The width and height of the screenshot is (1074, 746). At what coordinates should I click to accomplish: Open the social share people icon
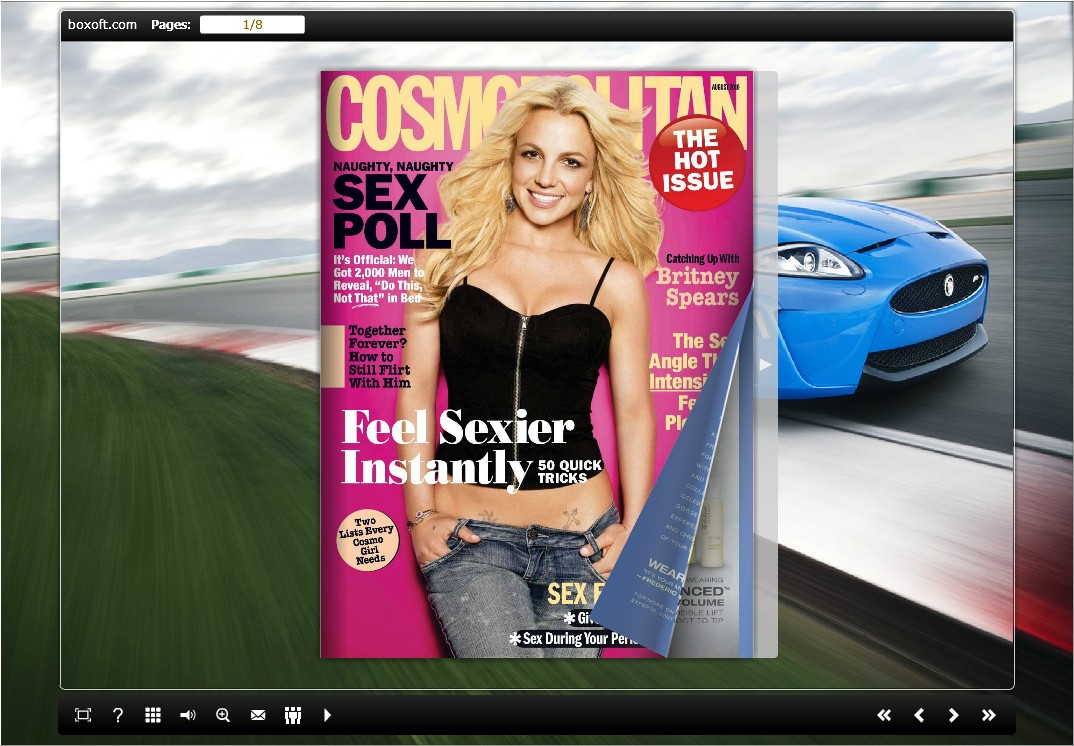point(293,715)
